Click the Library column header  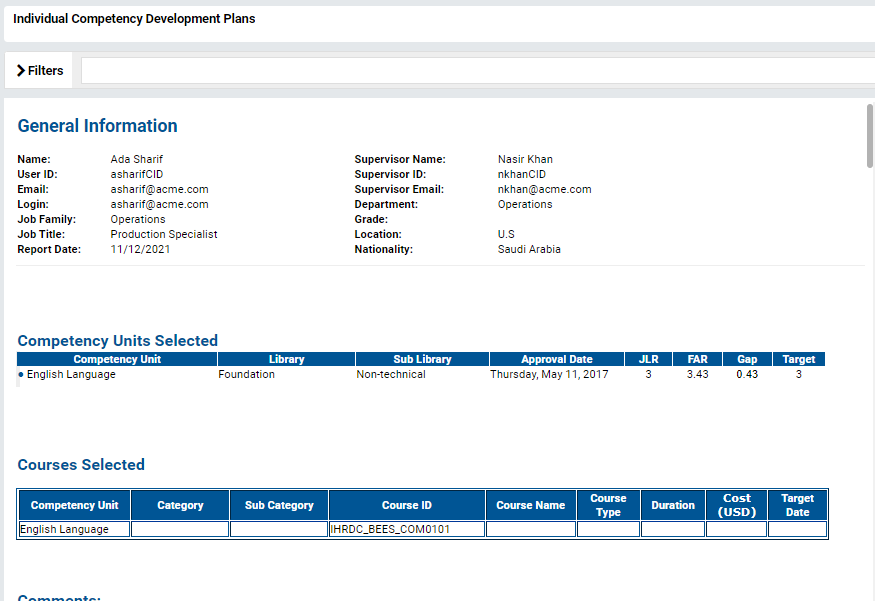coord(286,359)
